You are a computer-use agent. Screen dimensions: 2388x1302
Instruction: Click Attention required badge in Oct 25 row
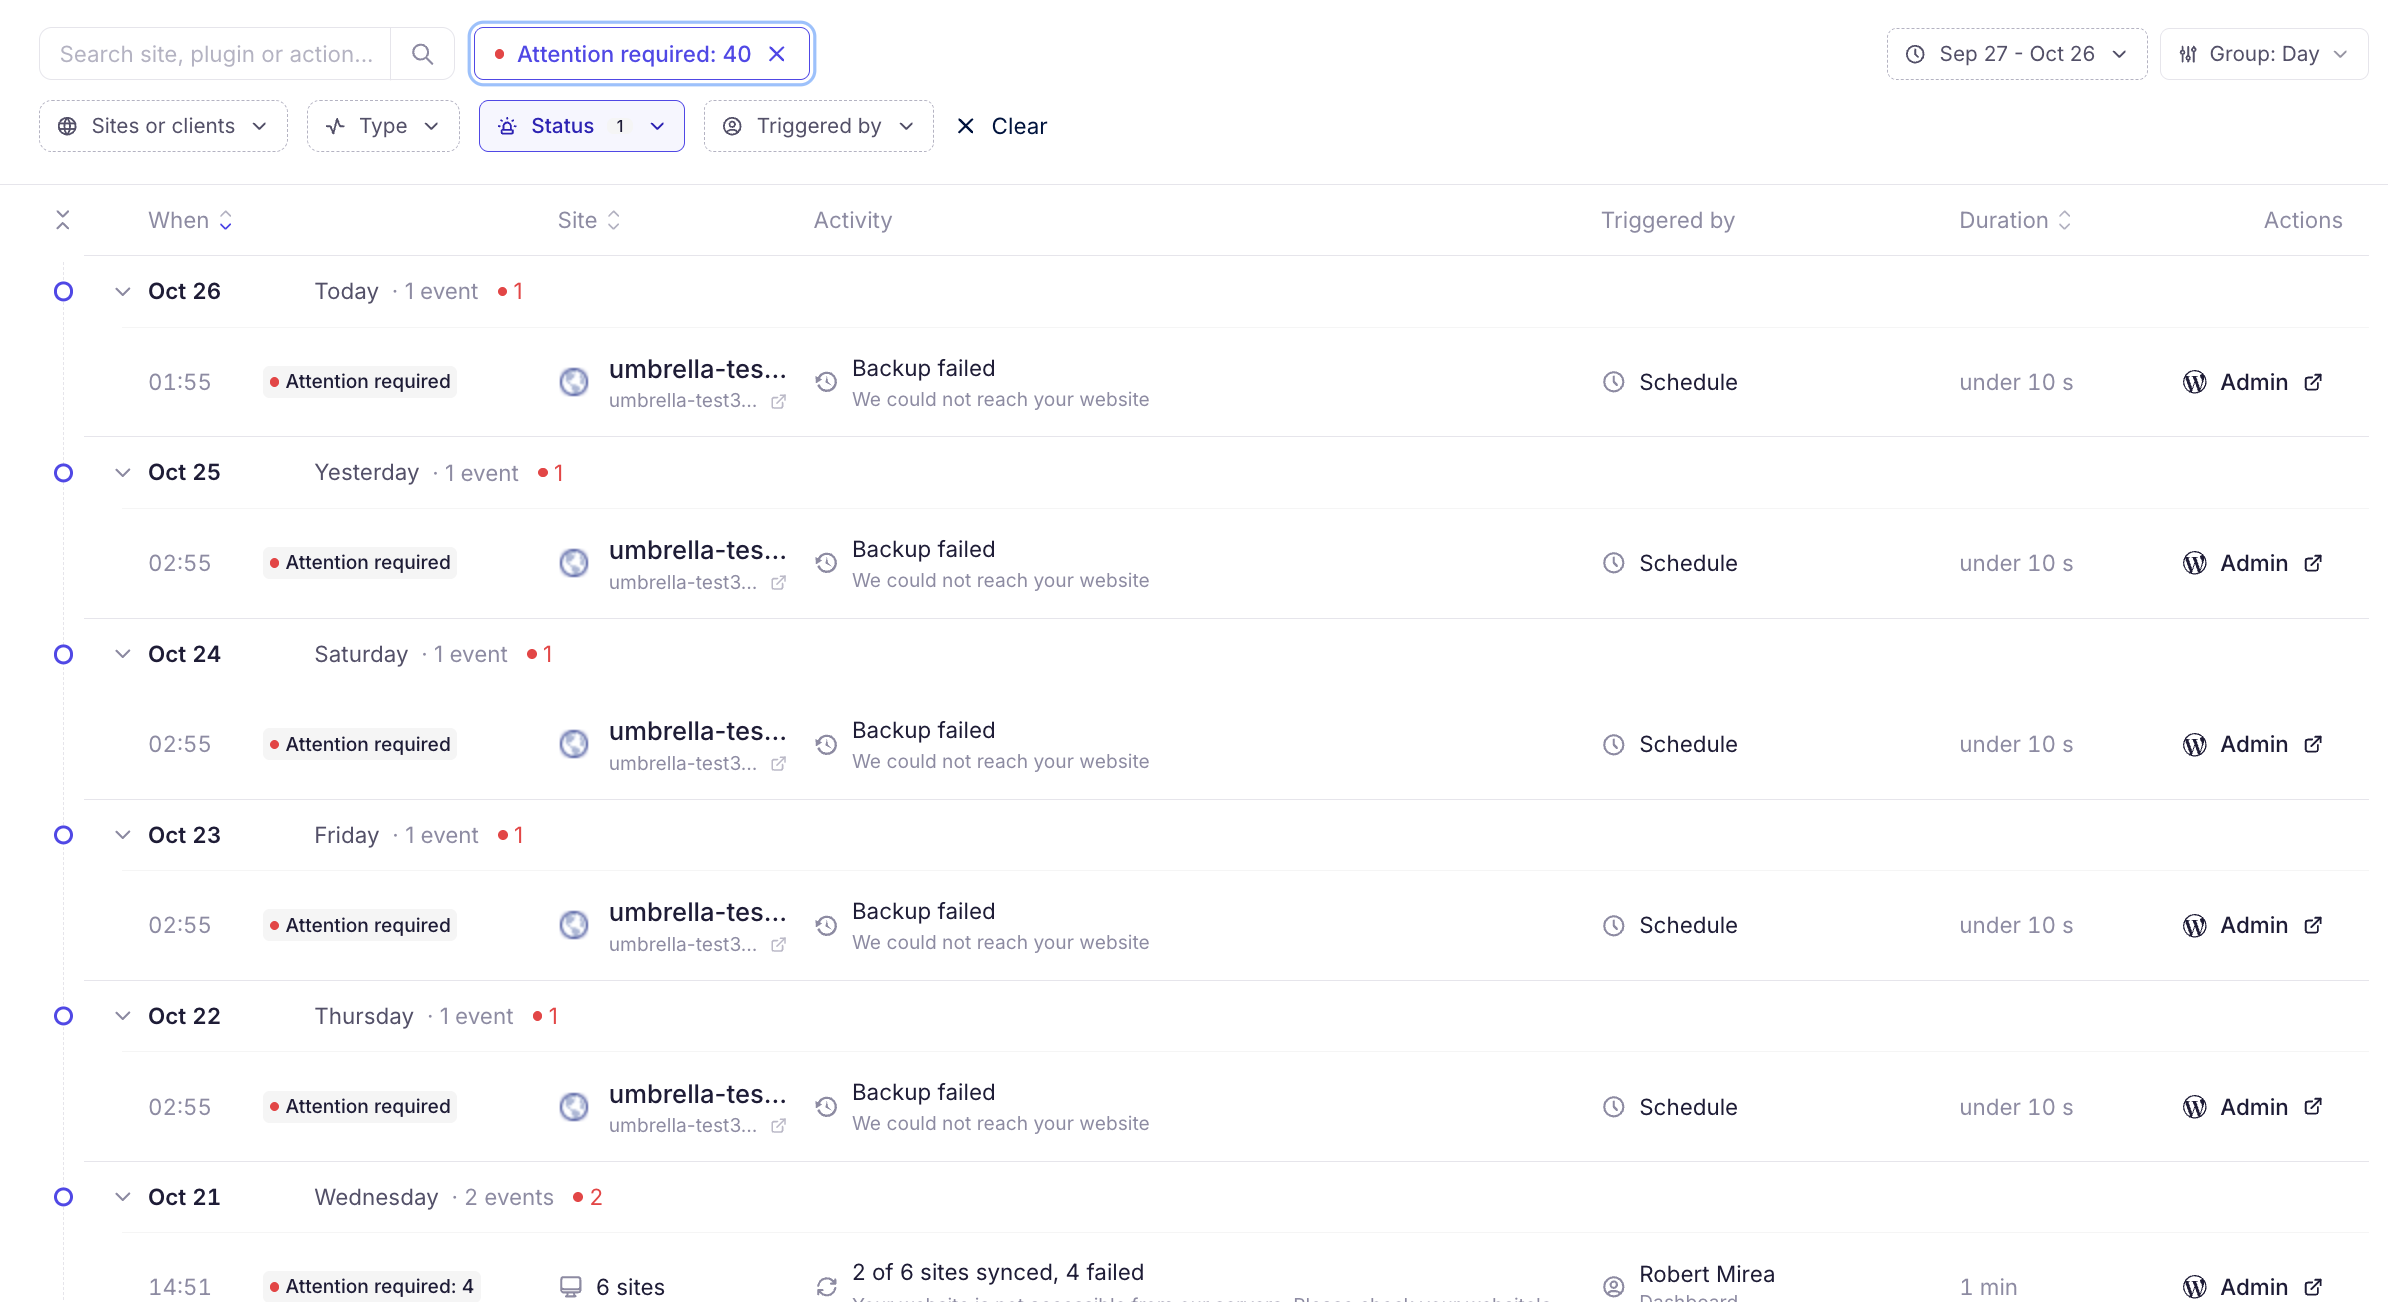[x=360, y=563]
